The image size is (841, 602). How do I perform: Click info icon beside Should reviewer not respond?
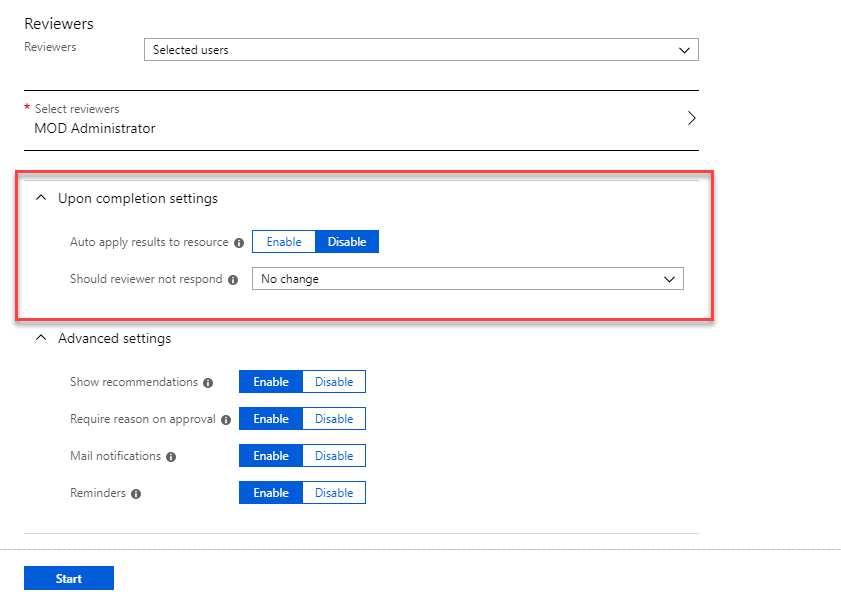(x=233, y=280)
